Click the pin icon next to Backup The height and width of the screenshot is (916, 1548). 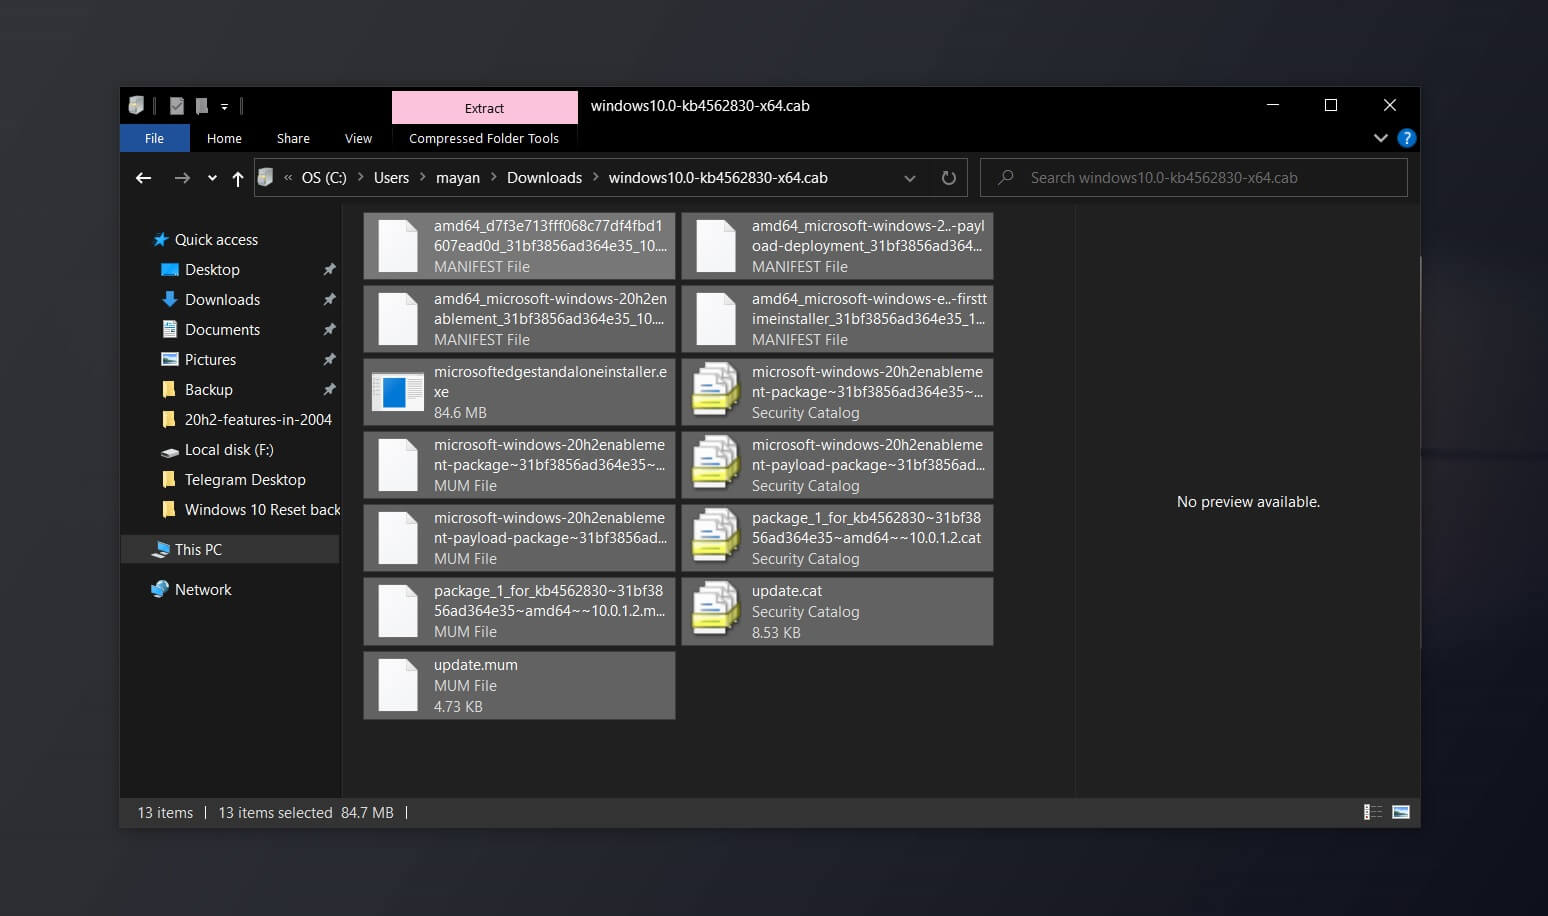329,390
